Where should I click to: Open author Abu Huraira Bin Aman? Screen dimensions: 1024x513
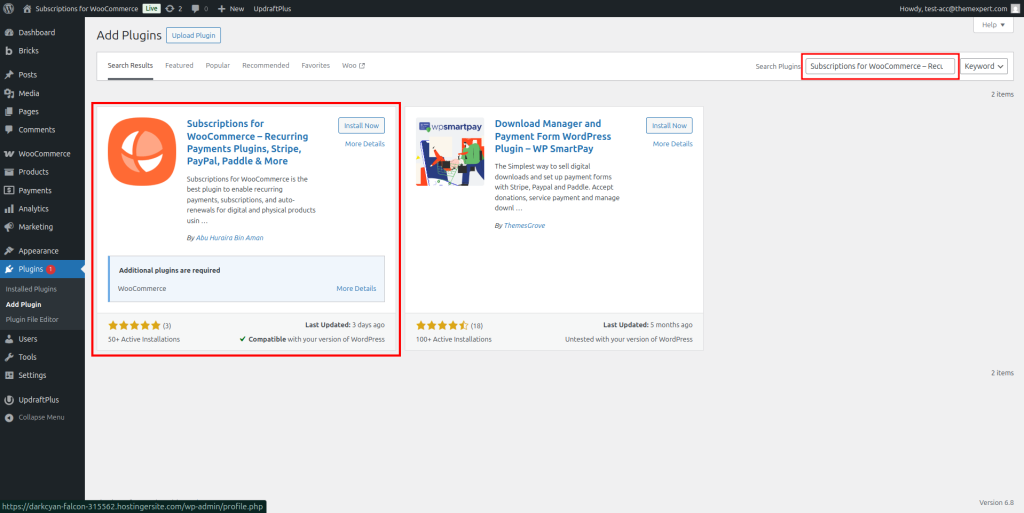click(x=230, y=238)
